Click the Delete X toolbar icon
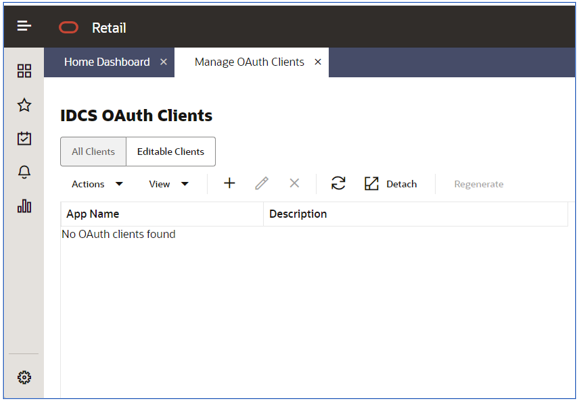578x402 pixels. (294, 183)
